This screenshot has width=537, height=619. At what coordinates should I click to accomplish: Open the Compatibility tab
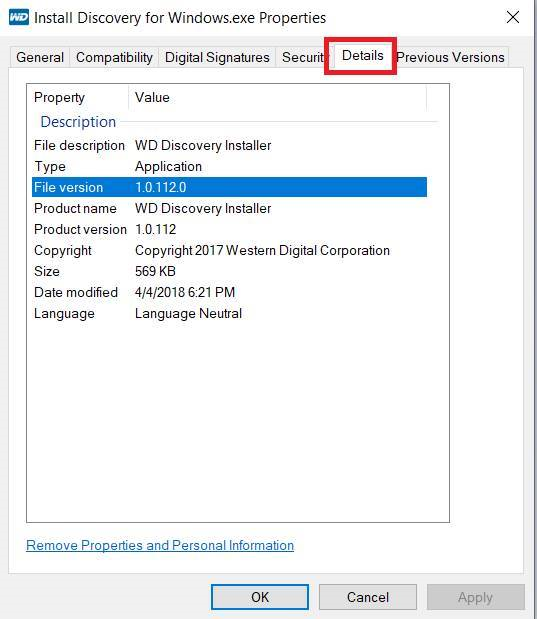[x=114, y=57]
